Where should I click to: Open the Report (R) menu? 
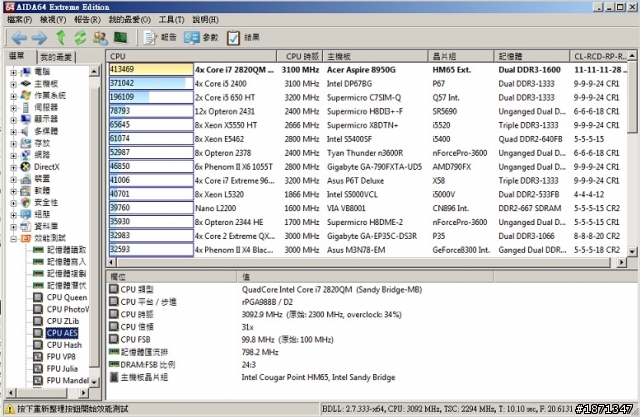pyautogui.click(x=87, y=20)
